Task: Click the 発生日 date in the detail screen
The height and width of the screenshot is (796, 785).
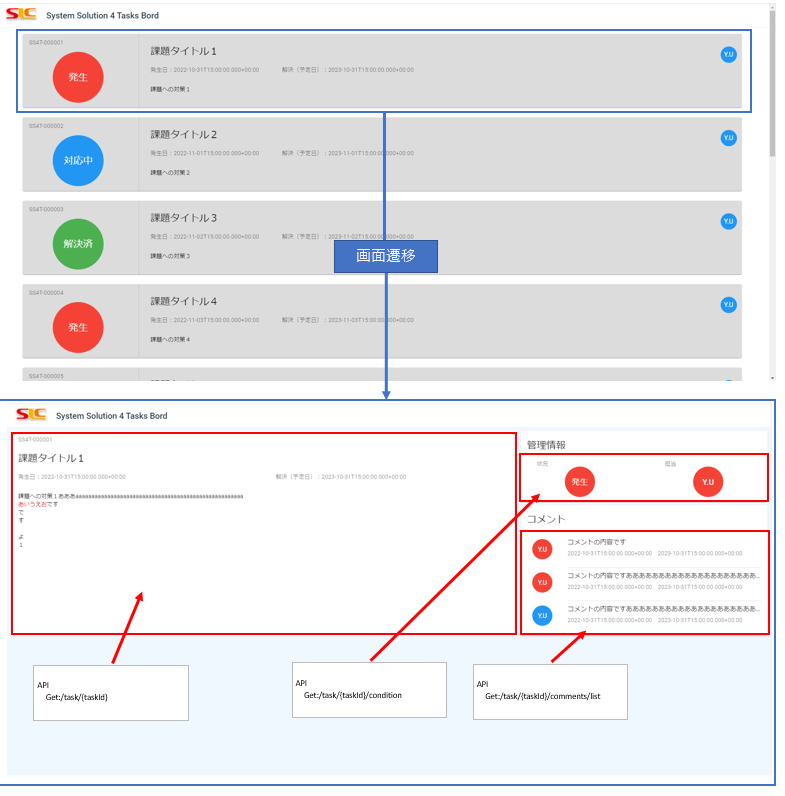Action: (x=72, y=477)
